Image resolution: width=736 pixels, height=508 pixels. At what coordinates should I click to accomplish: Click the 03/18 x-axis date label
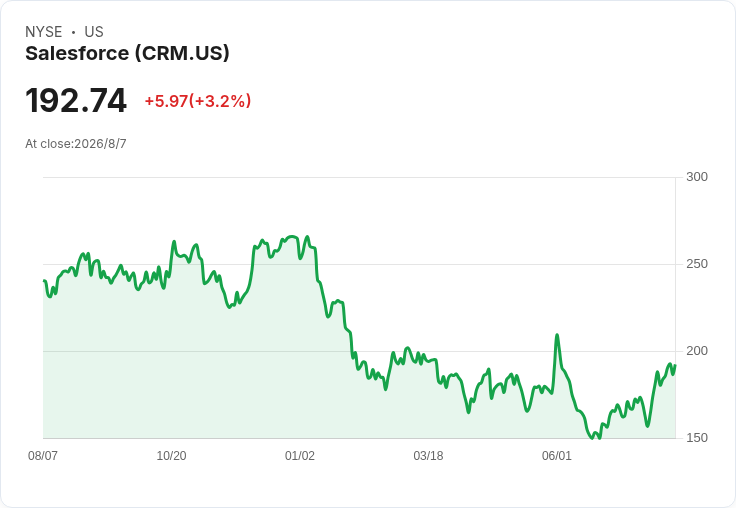tap(428, 456)
